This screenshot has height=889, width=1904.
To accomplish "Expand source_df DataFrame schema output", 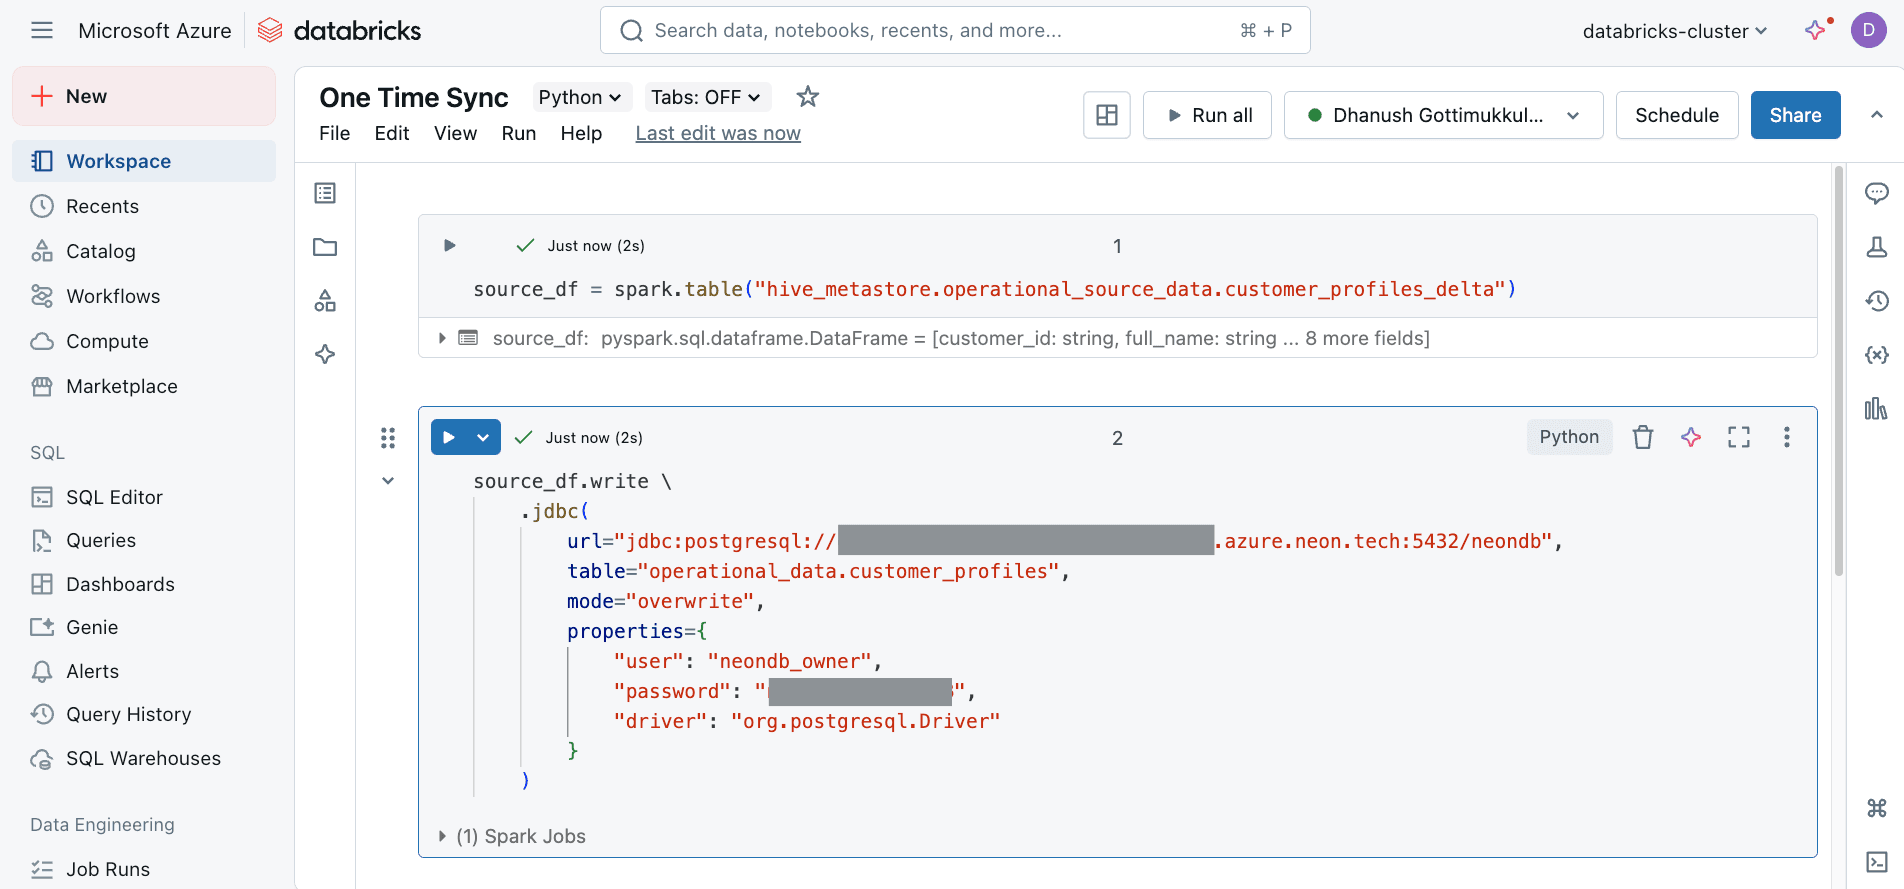I will click(442, 338).
